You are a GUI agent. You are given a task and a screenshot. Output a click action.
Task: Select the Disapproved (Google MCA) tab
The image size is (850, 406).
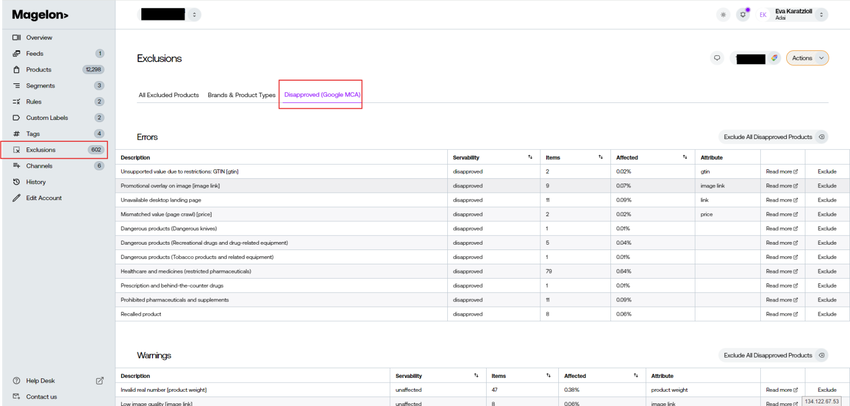(x=322, y=95)
